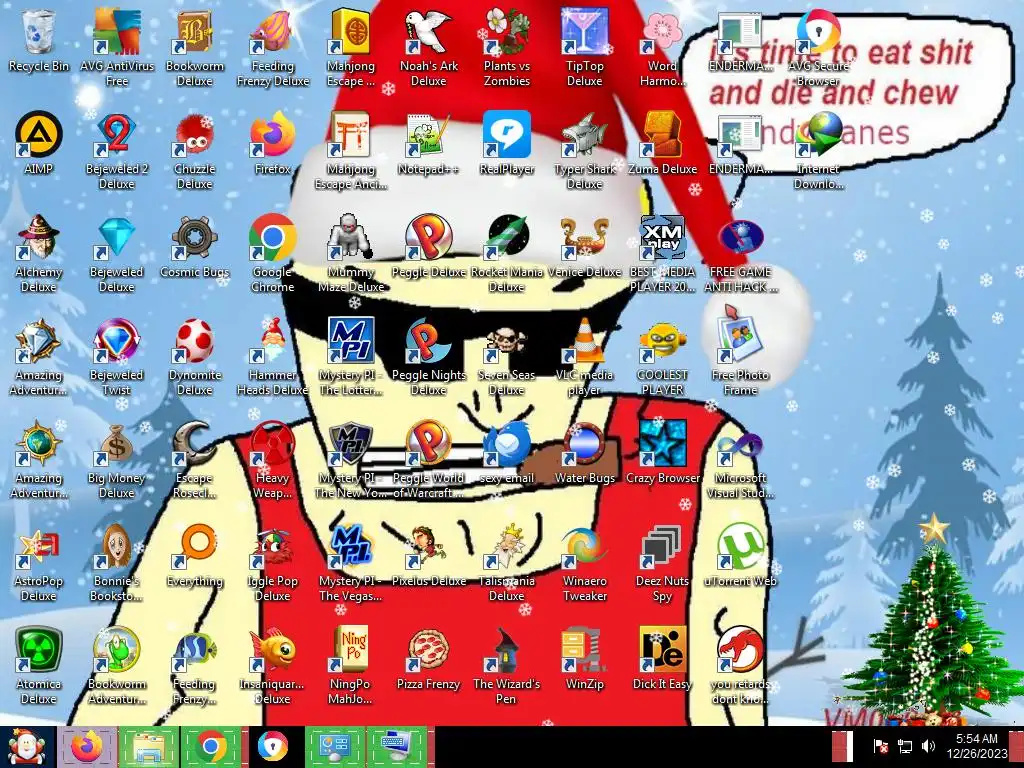
Task: Launch Seven Seas Deluxe icon
Action: coord(507,357)
